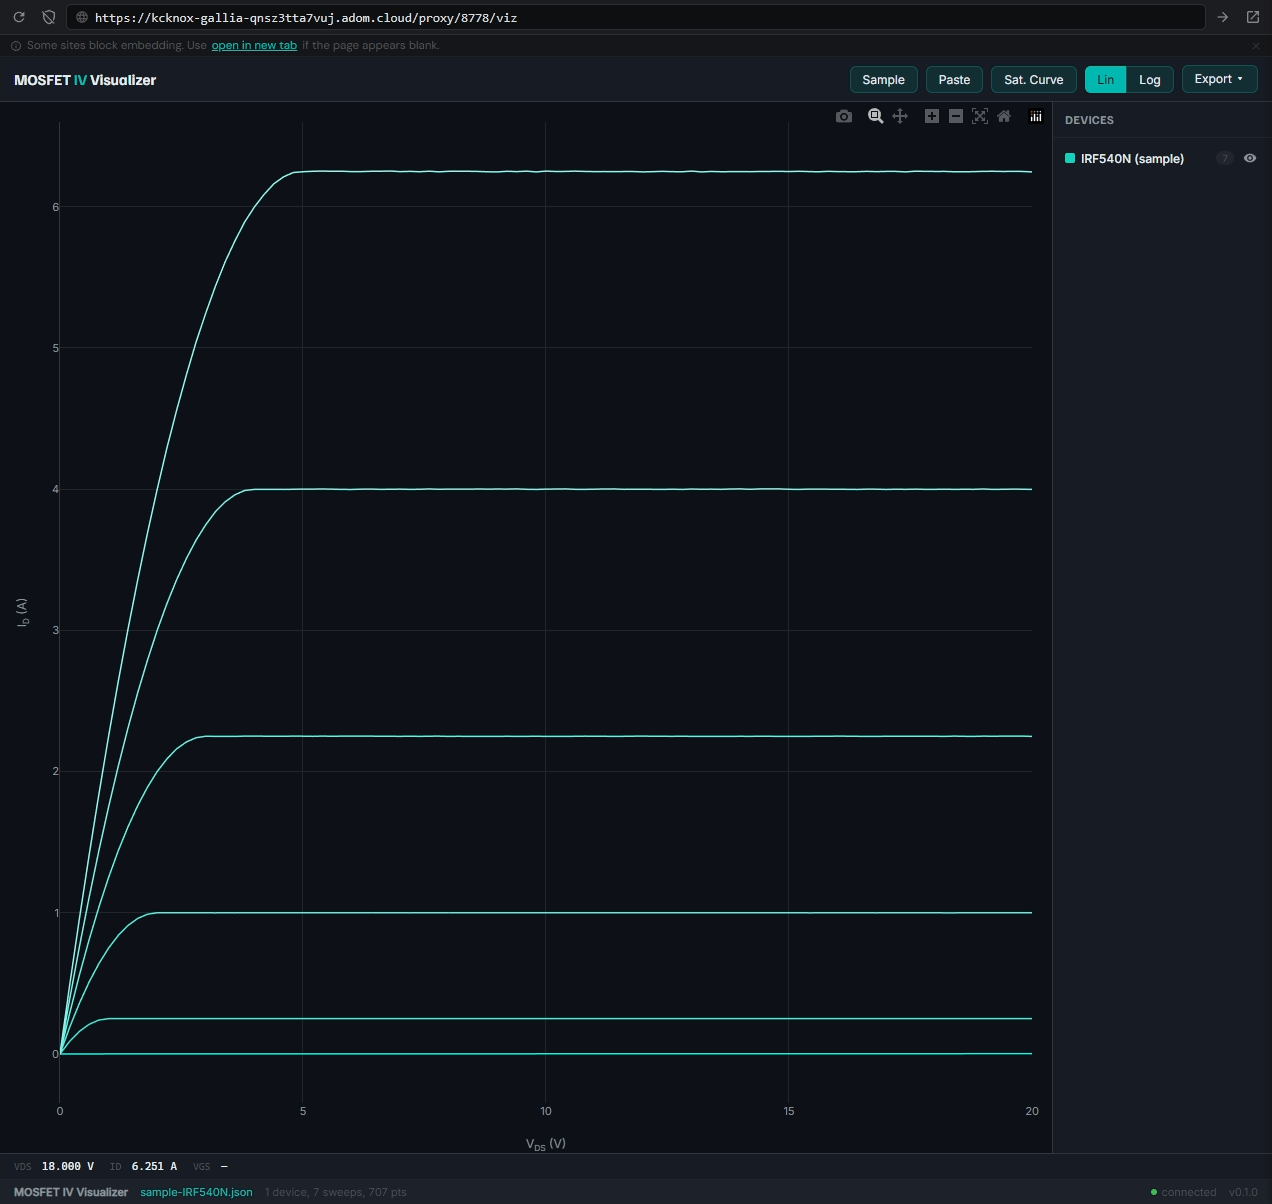Select the IRF540N (sample) device row

click(1162, 158)
